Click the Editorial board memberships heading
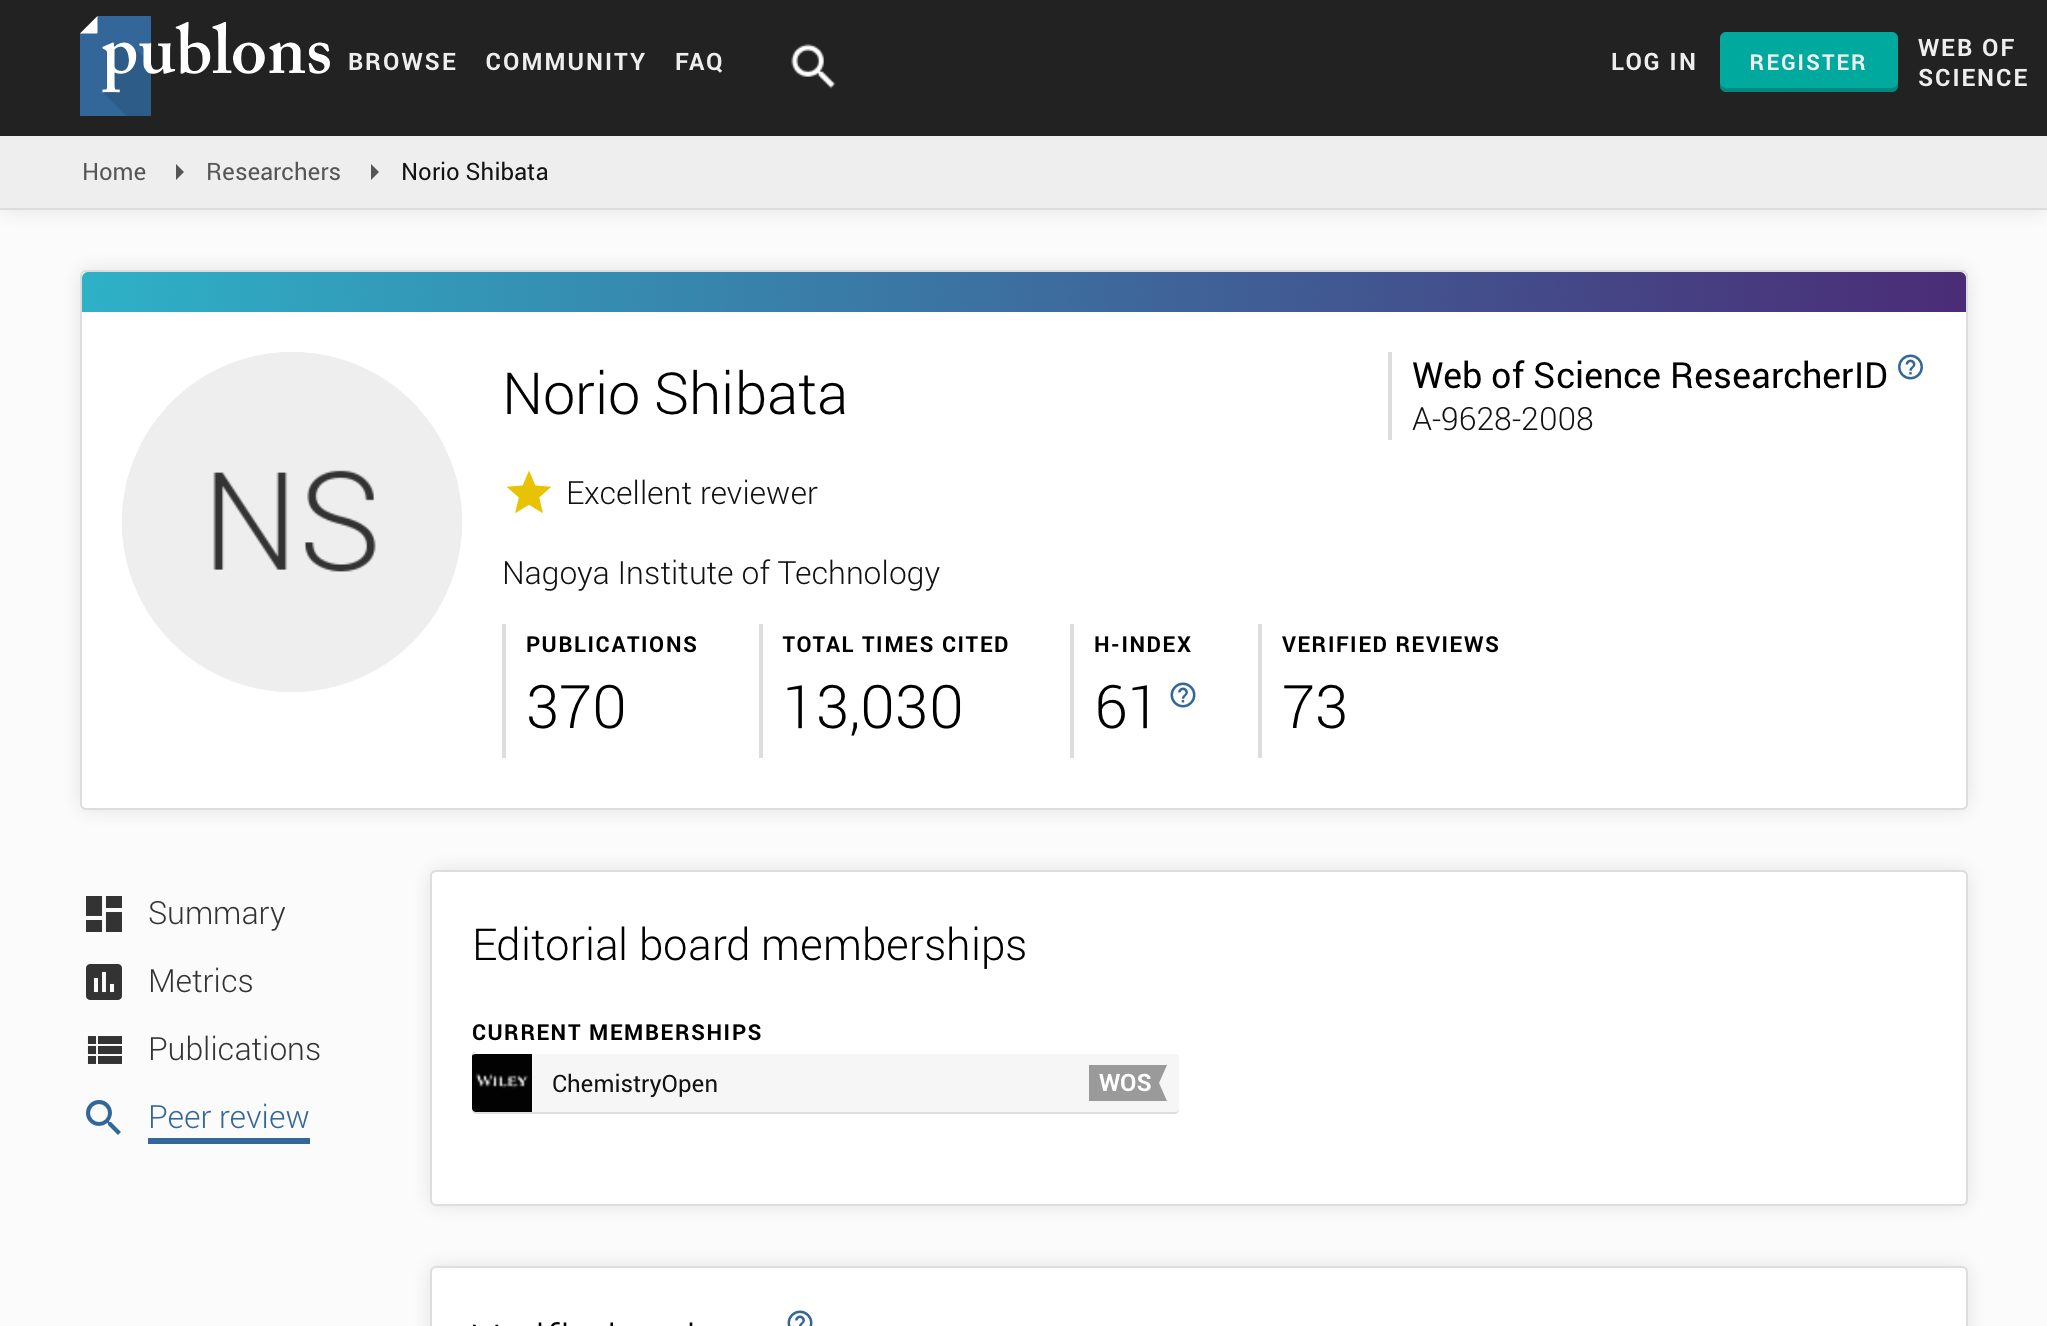Viewport: 2047px width, 1326px height. 749,945
